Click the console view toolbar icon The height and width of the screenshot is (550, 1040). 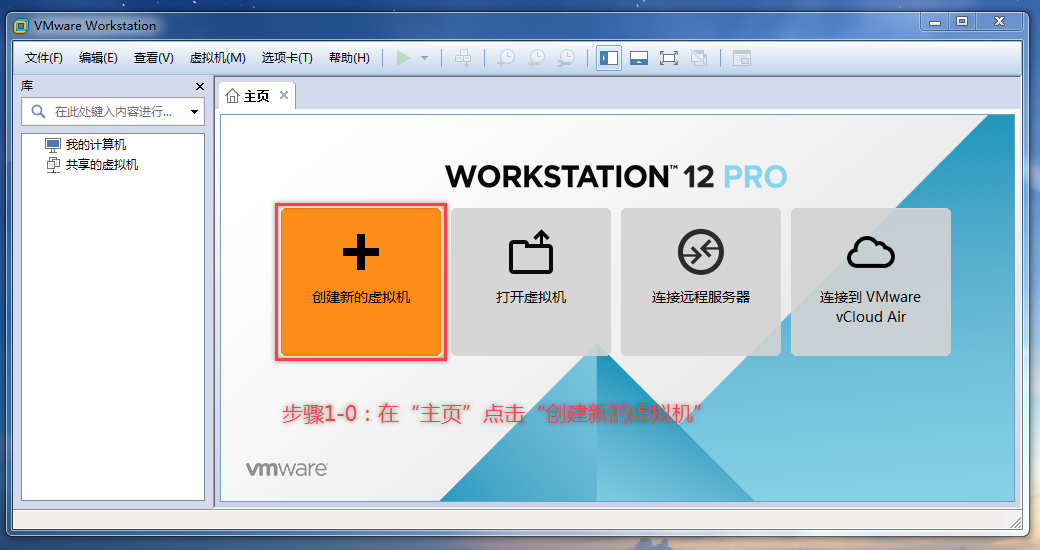point(742,58)
